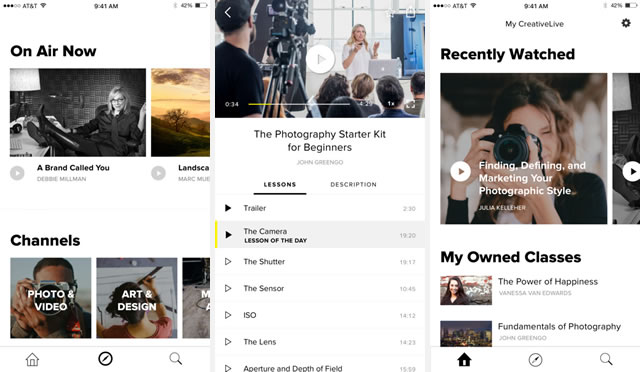This screenshot has height=372, width=640.
Task: Seek on the video progress bar
Action: pyautogui.click(x=300, y=104)
